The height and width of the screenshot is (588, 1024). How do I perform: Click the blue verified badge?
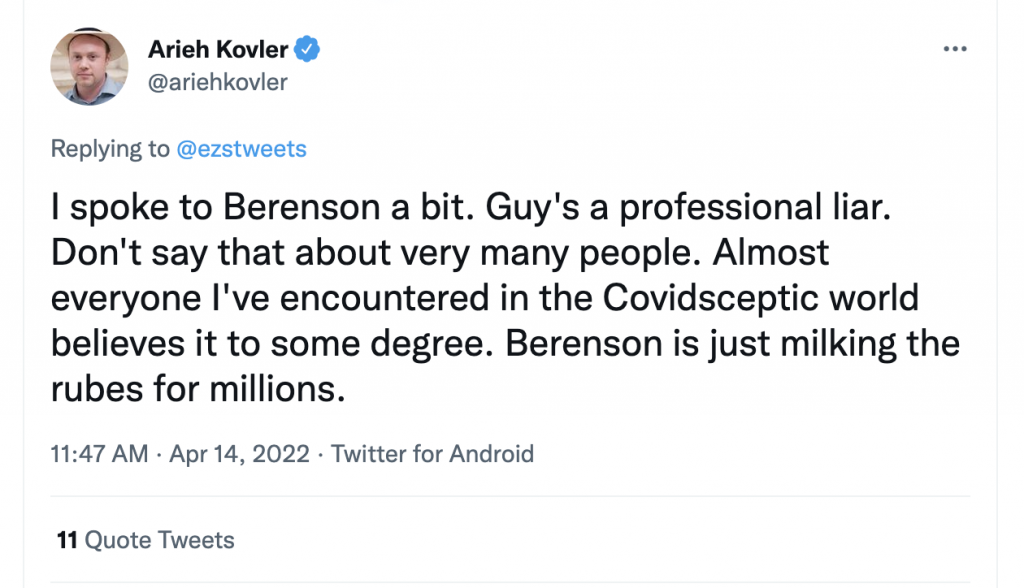[311, 48]
